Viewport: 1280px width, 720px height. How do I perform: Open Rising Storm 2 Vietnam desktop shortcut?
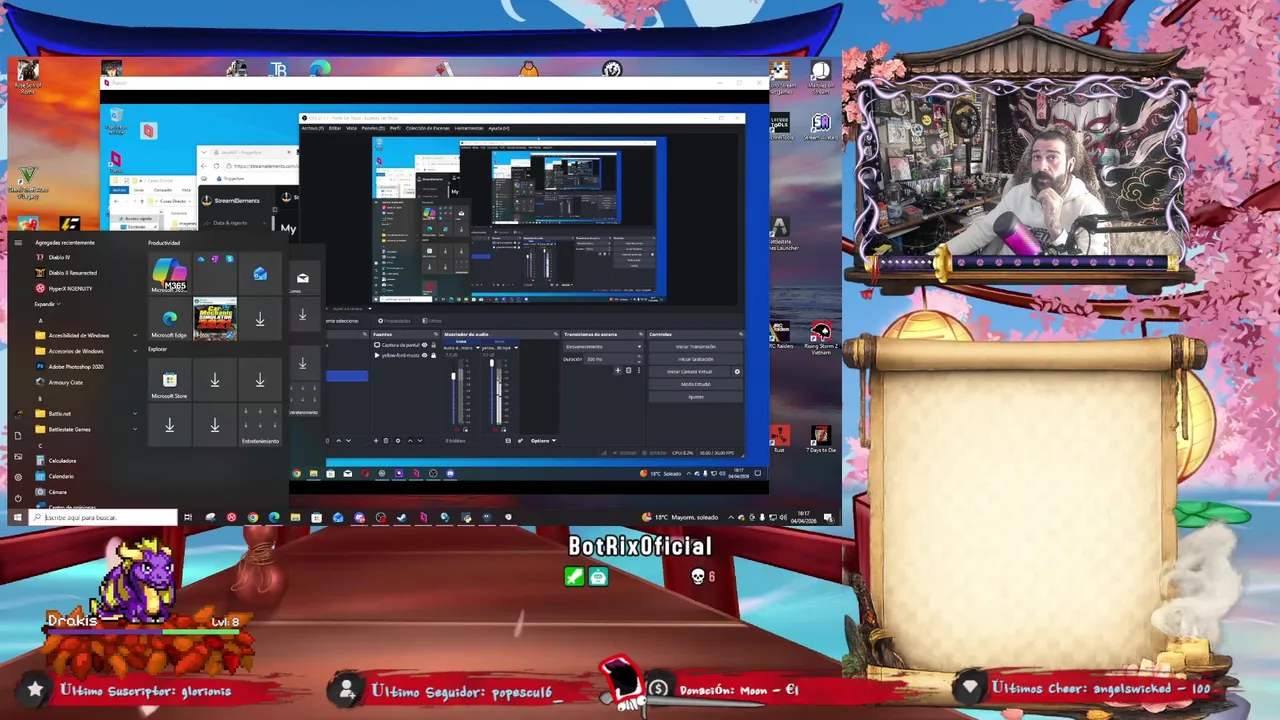tap(821, 337)
